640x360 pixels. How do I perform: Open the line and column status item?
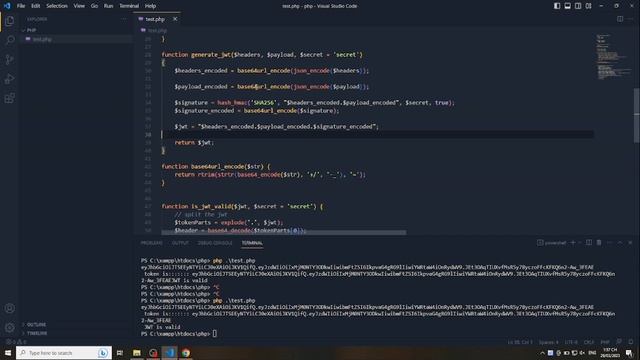[520, 342]
